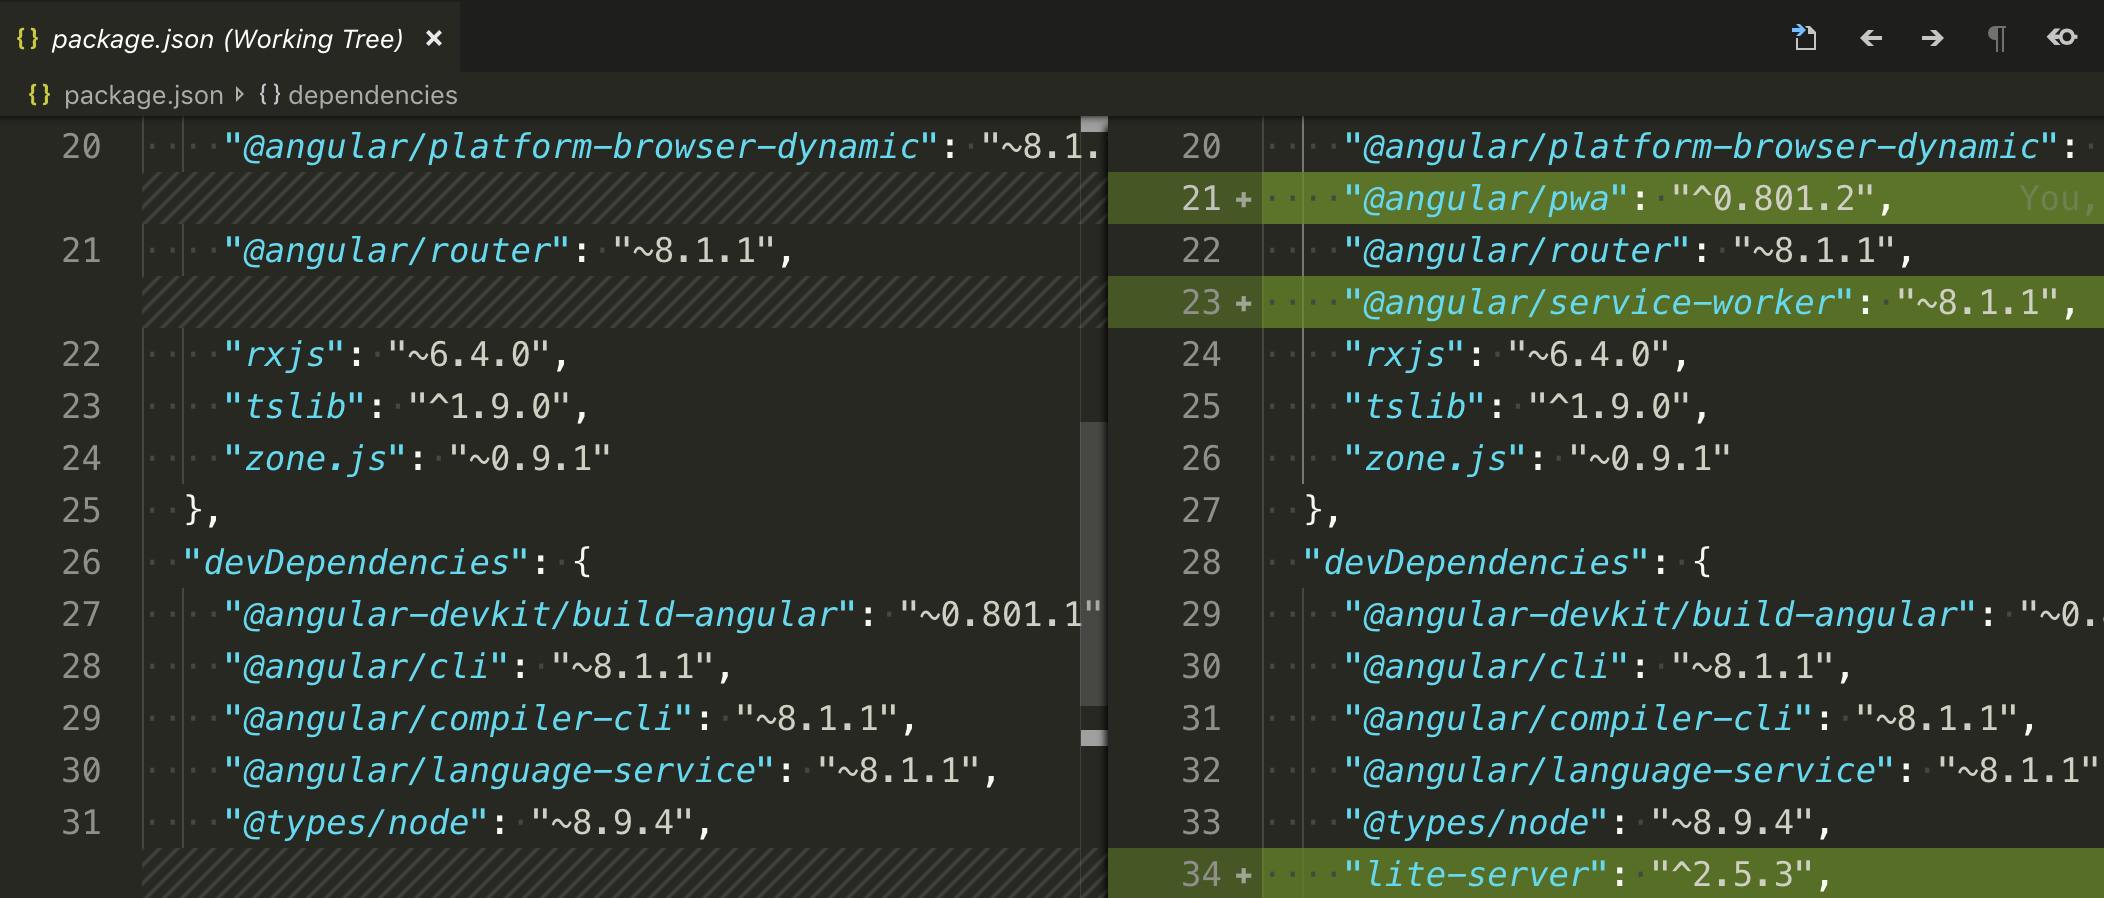The width and height of the screenshot is (2104, 898).
Task: Click "@angular/cli" in the left pane
Action: pos(366,666)
